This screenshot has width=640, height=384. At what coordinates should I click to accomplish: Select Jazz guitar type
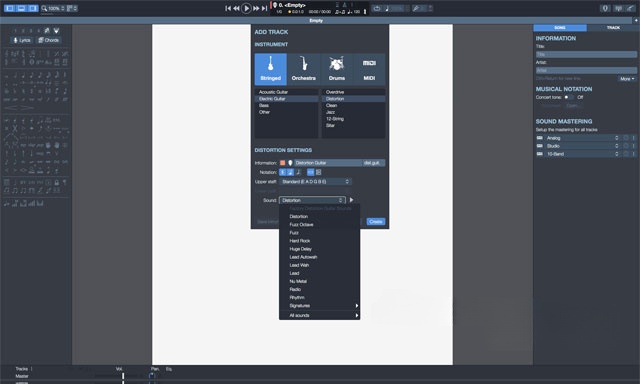click(353, 112)
